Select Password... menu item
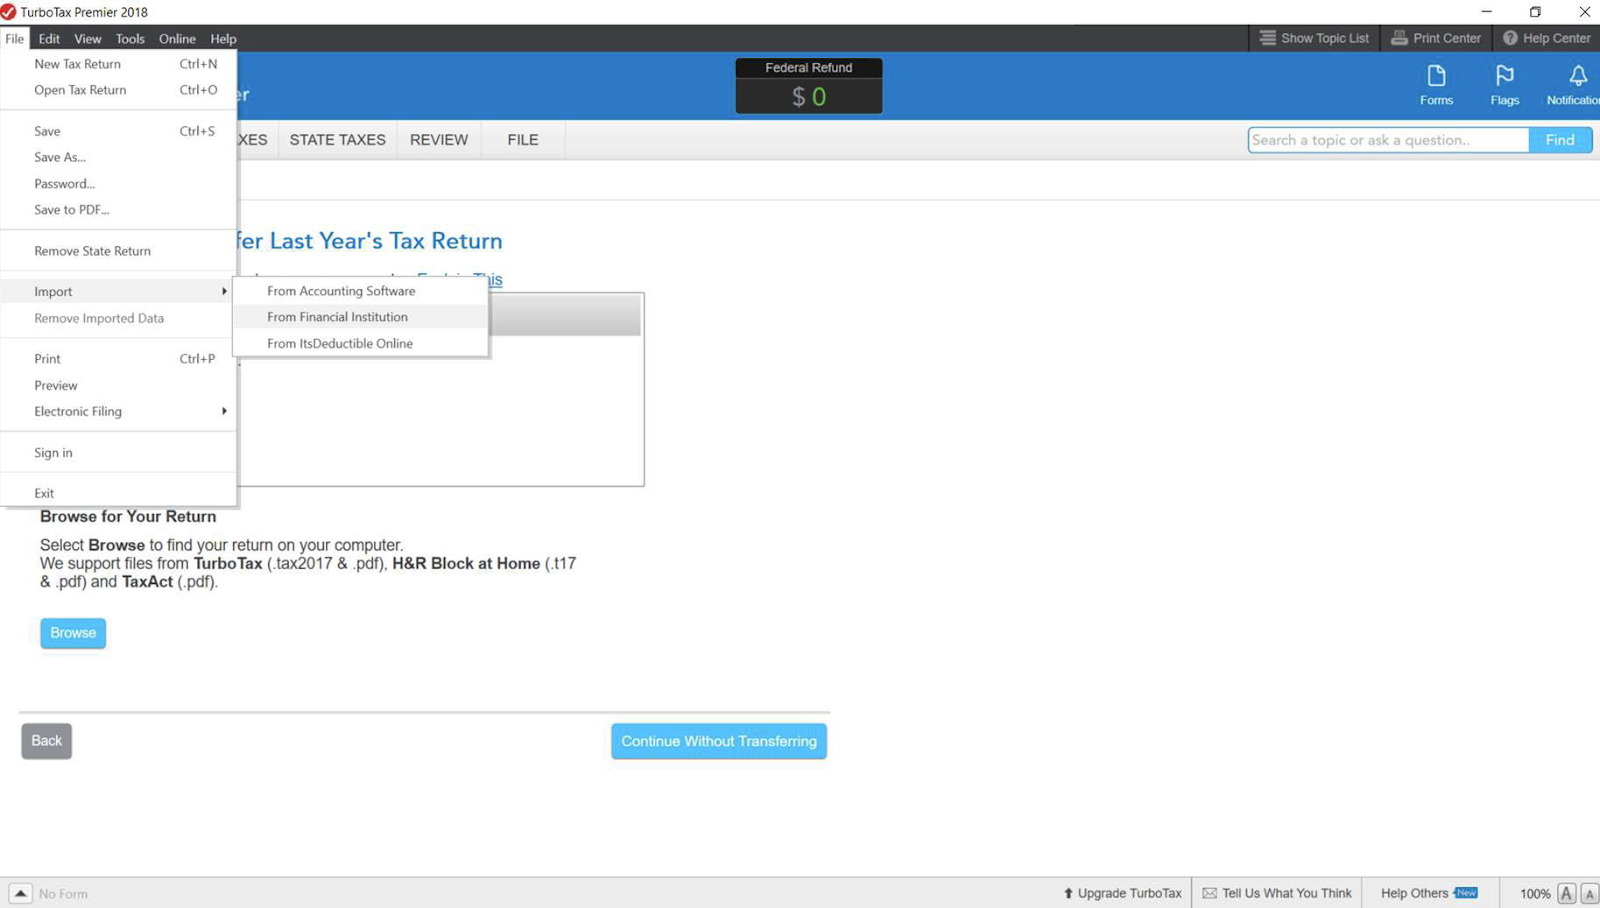This screenshot has height=908, width=1600. (x=118, y=183)
